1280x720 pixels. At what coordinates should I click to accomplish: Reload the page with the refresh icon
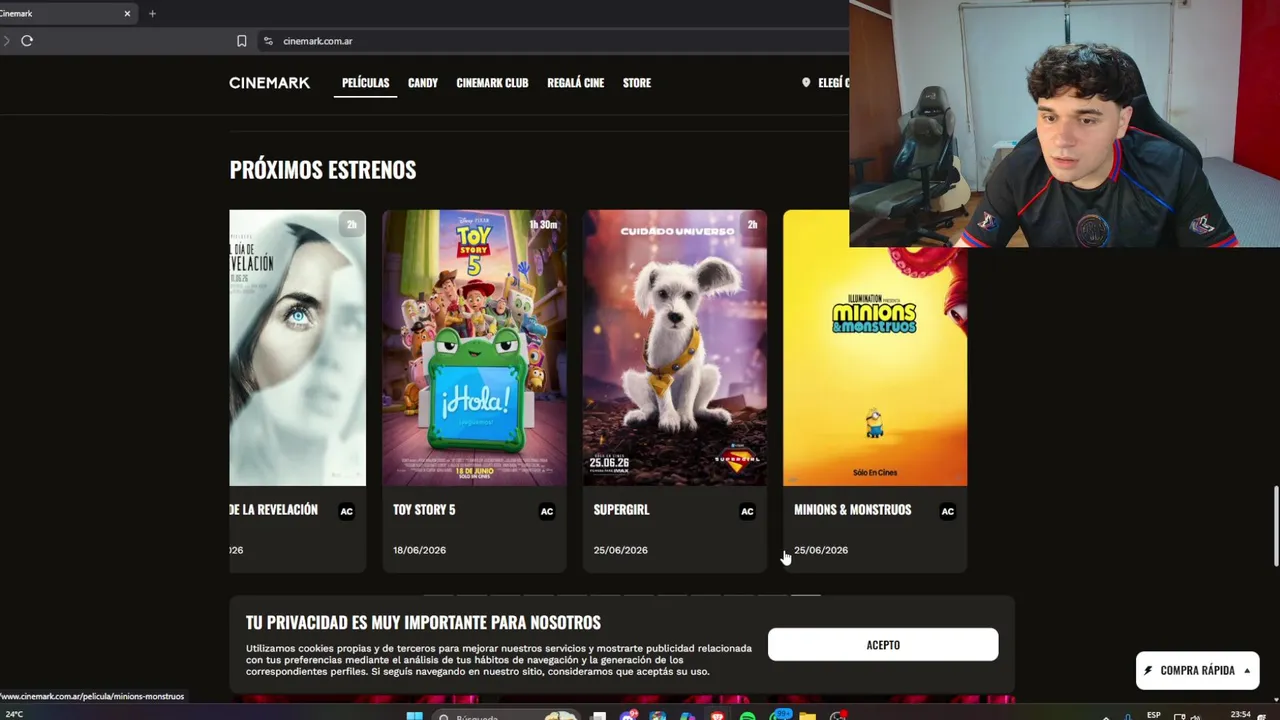27,41
